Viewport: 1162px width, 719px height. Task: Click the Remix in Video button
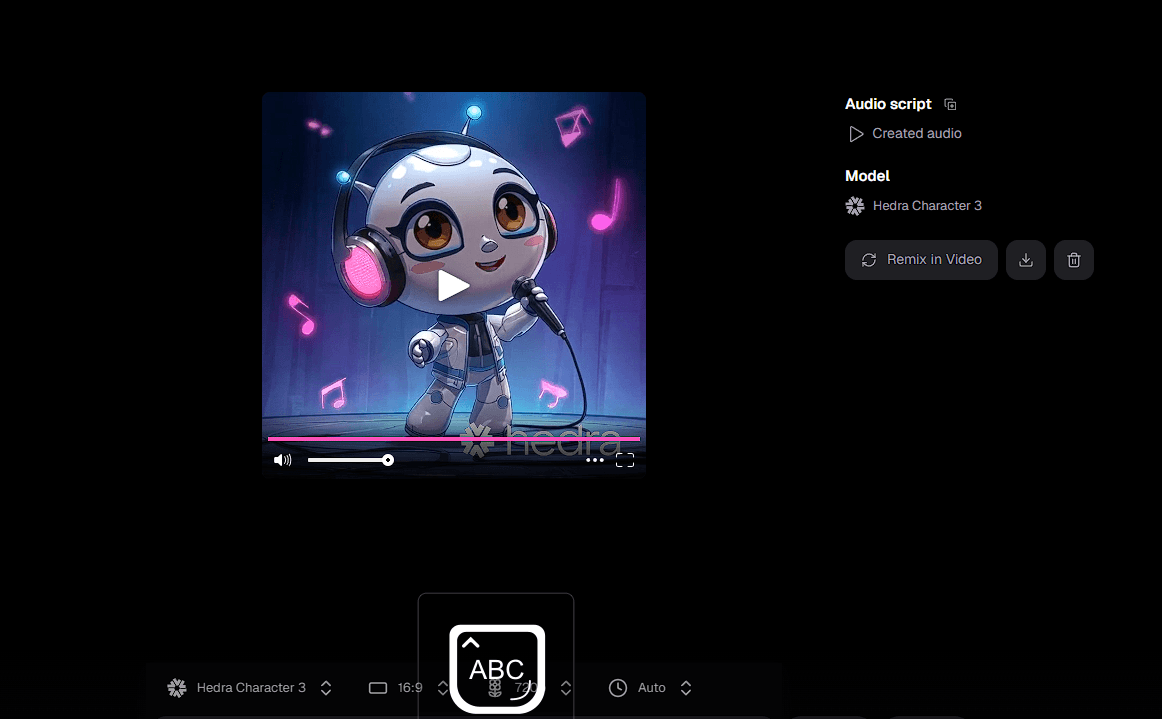click(921, 260)
